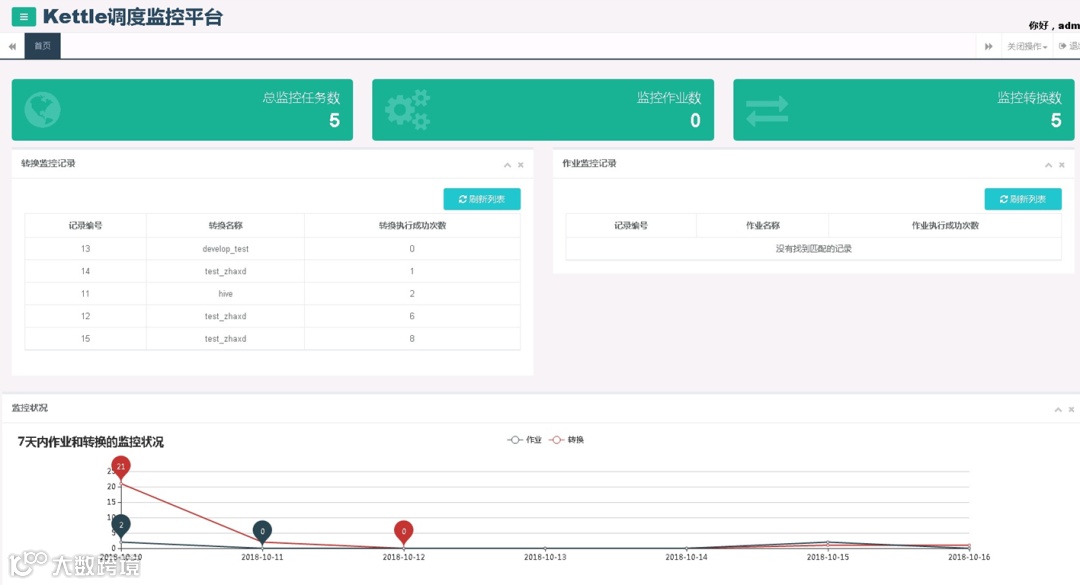Click the Kettle调度监控平台 title
Screen dimensions: 1080x585
click(133, 17)
